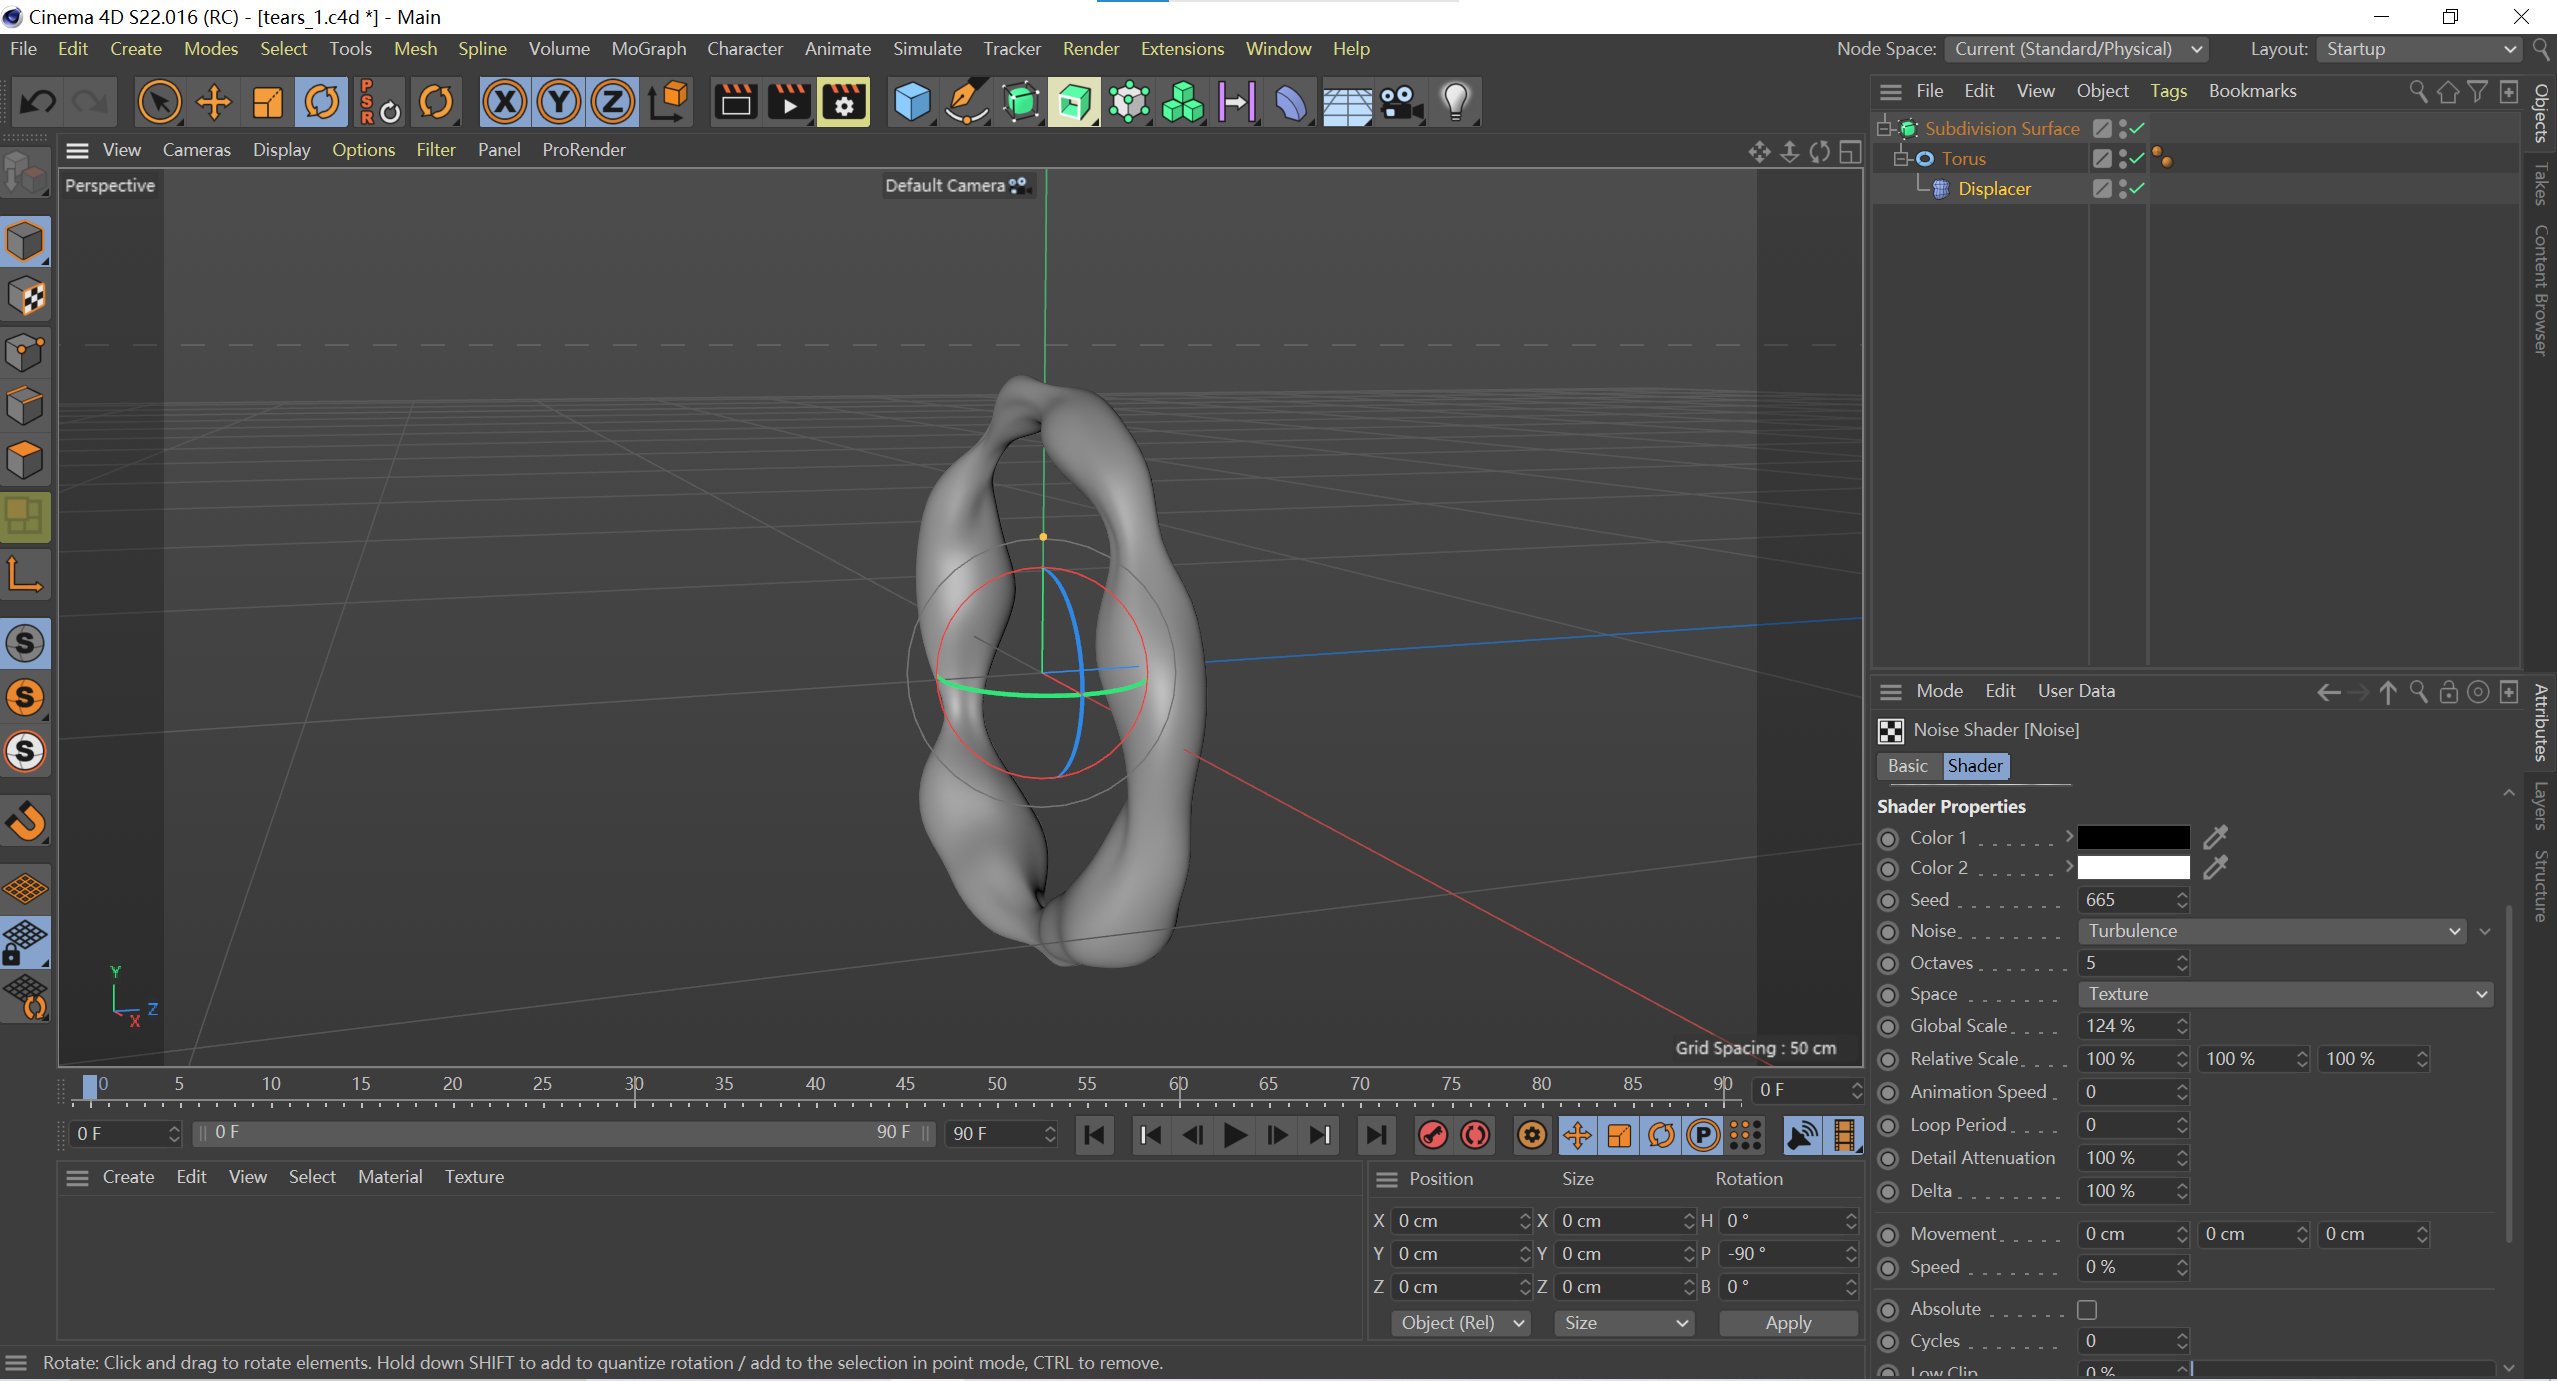This screenshot has width=2557, height=1381.
Task: Switch to the Basic tab
Action: 1907,766
